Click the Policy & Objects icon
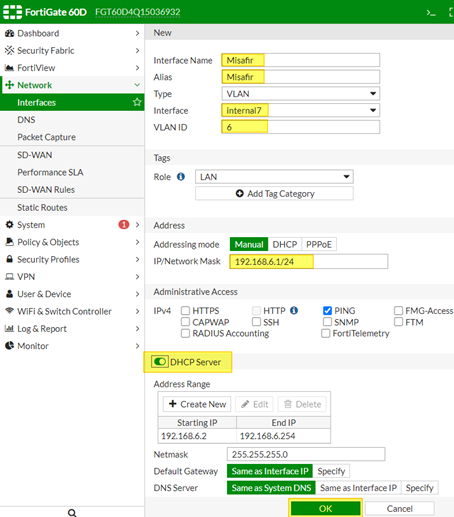The width and height of the screenshot is (454, 517). (9, 242)
